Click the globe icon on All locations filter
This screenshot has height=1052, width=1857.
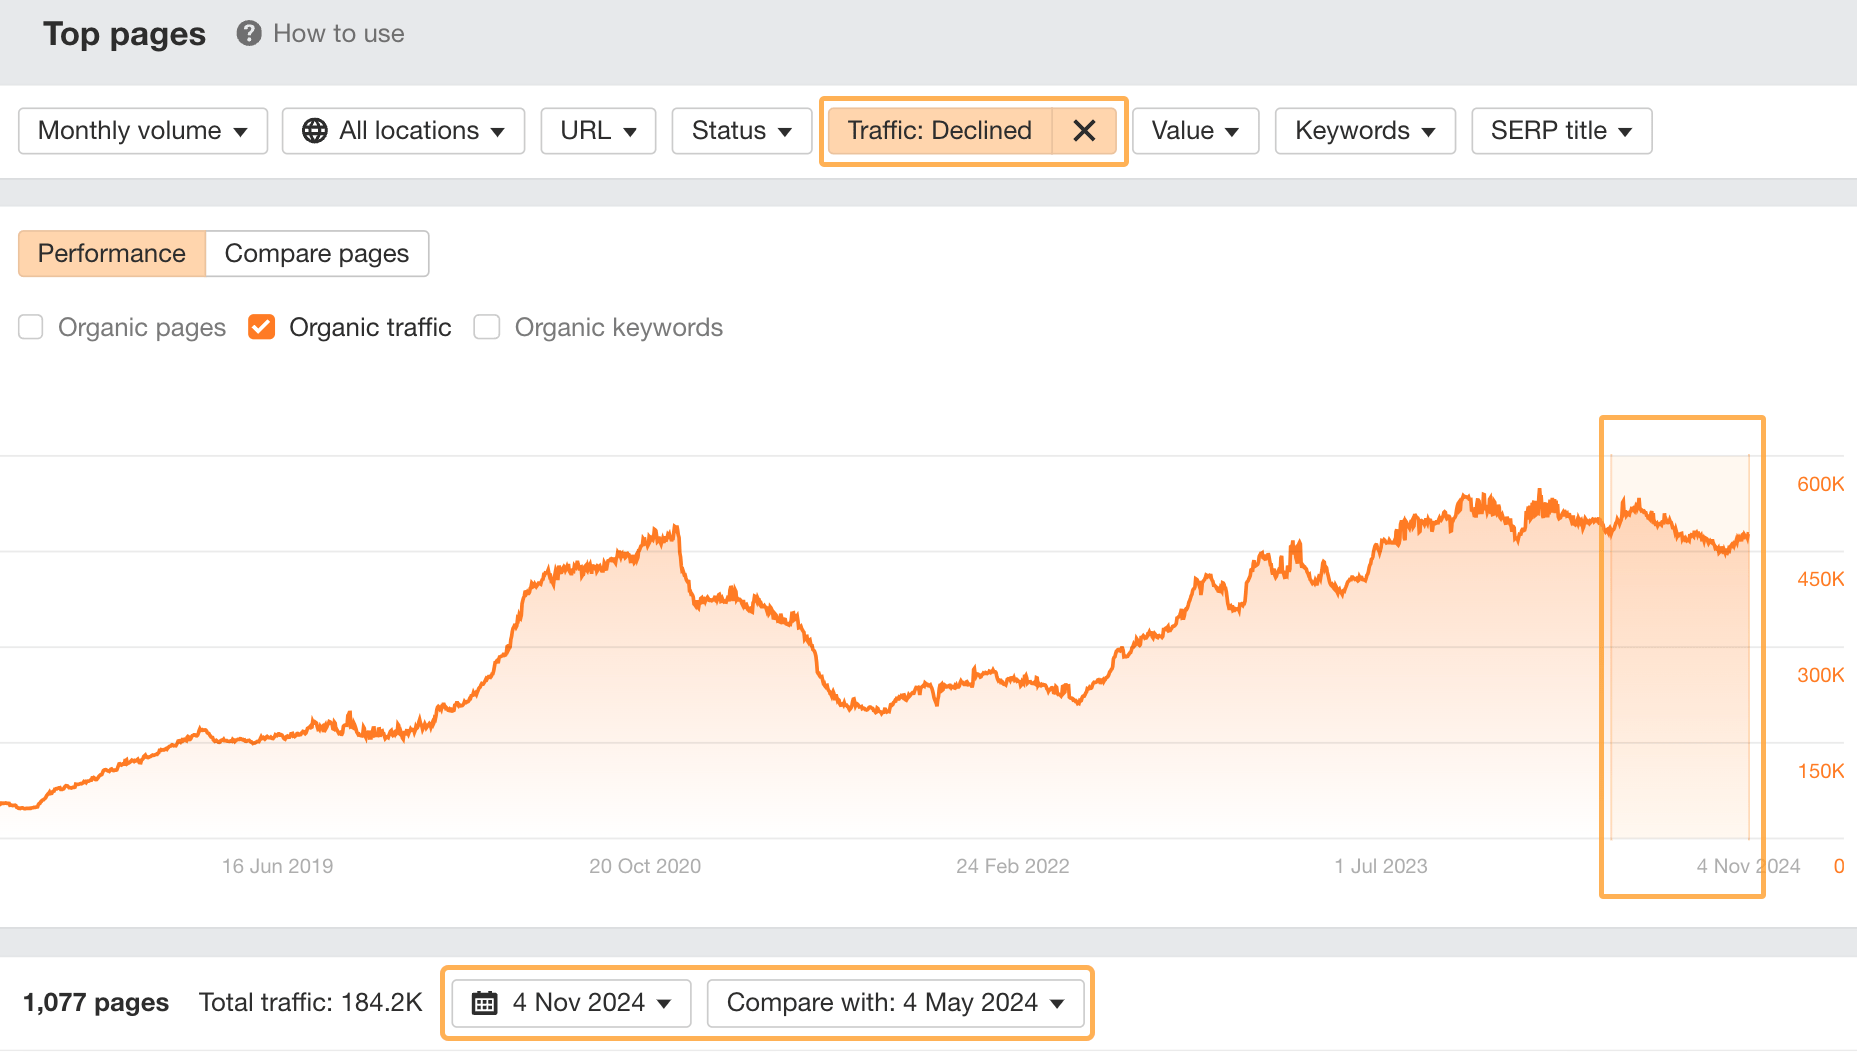(x=315, y=130)
